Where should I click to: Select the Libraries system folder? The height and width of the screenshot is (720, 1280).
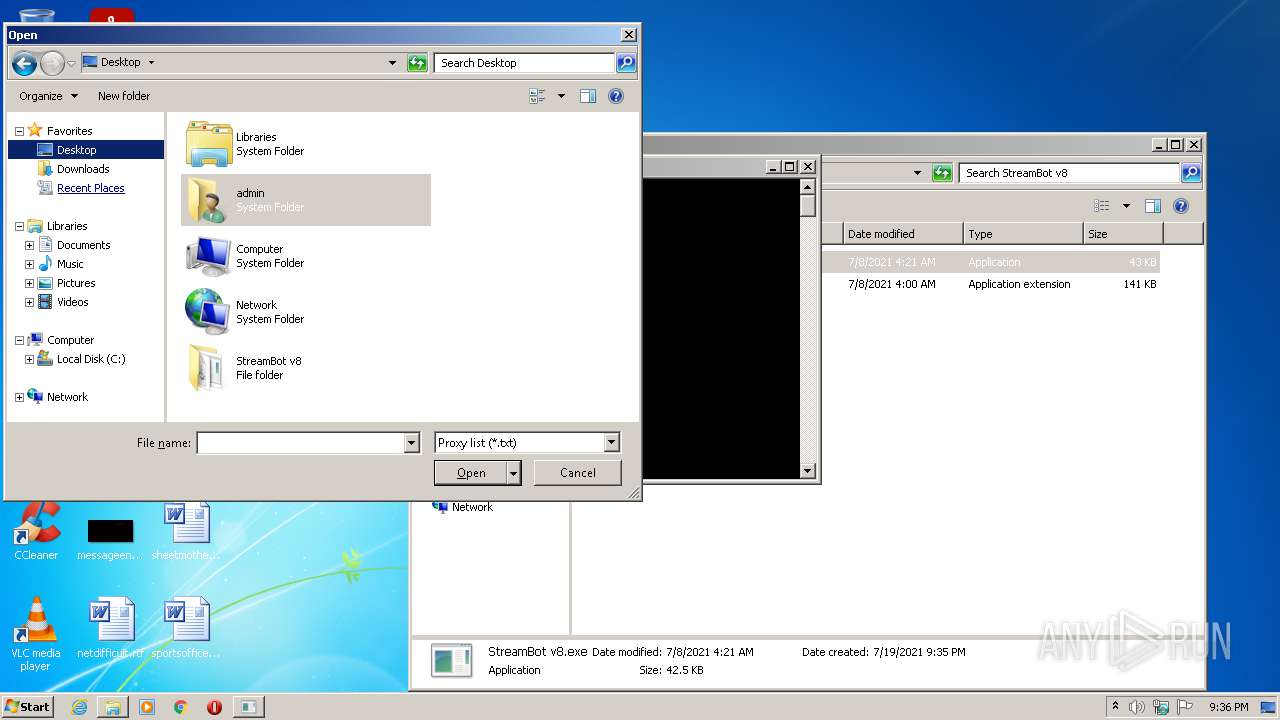[x=306, y=144]
